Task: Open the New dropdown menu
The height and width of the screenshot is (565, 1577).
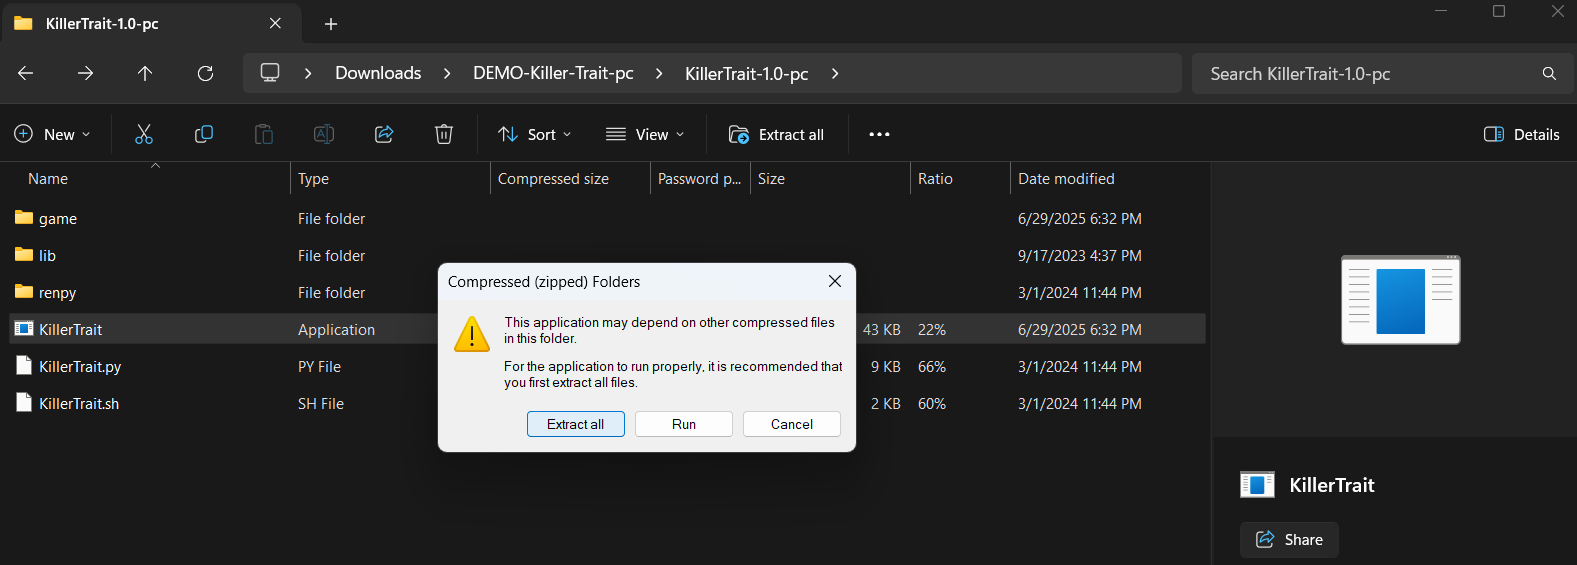Action: click(x=52, y=134)
